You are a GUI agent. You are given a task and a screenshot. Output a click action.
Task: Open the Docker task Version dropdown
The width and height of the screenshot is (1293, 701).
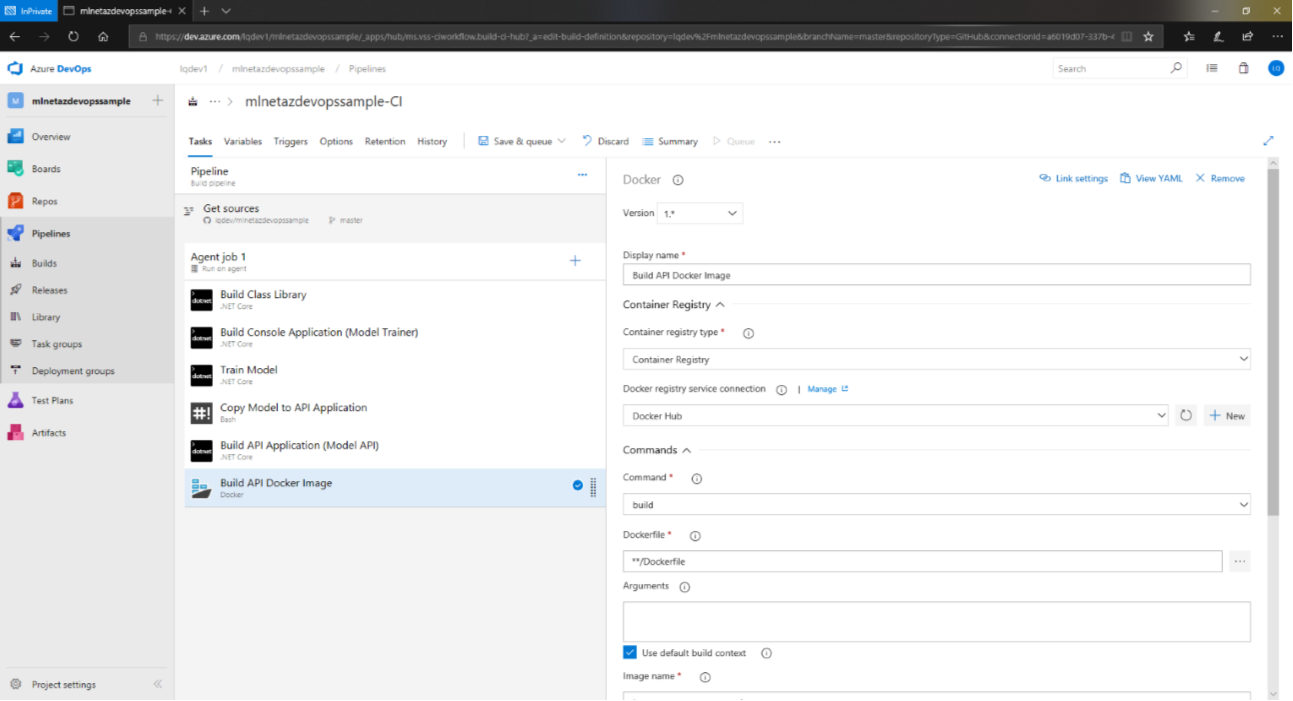click(x=699, y=213)
